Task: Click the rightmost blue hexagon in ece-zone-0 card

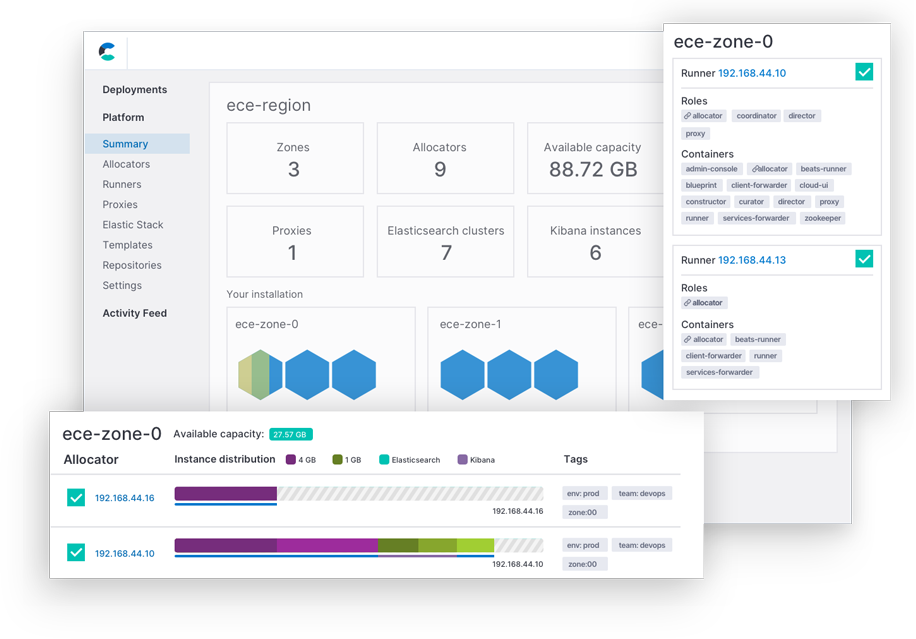Action: click(x=354, y=375)
